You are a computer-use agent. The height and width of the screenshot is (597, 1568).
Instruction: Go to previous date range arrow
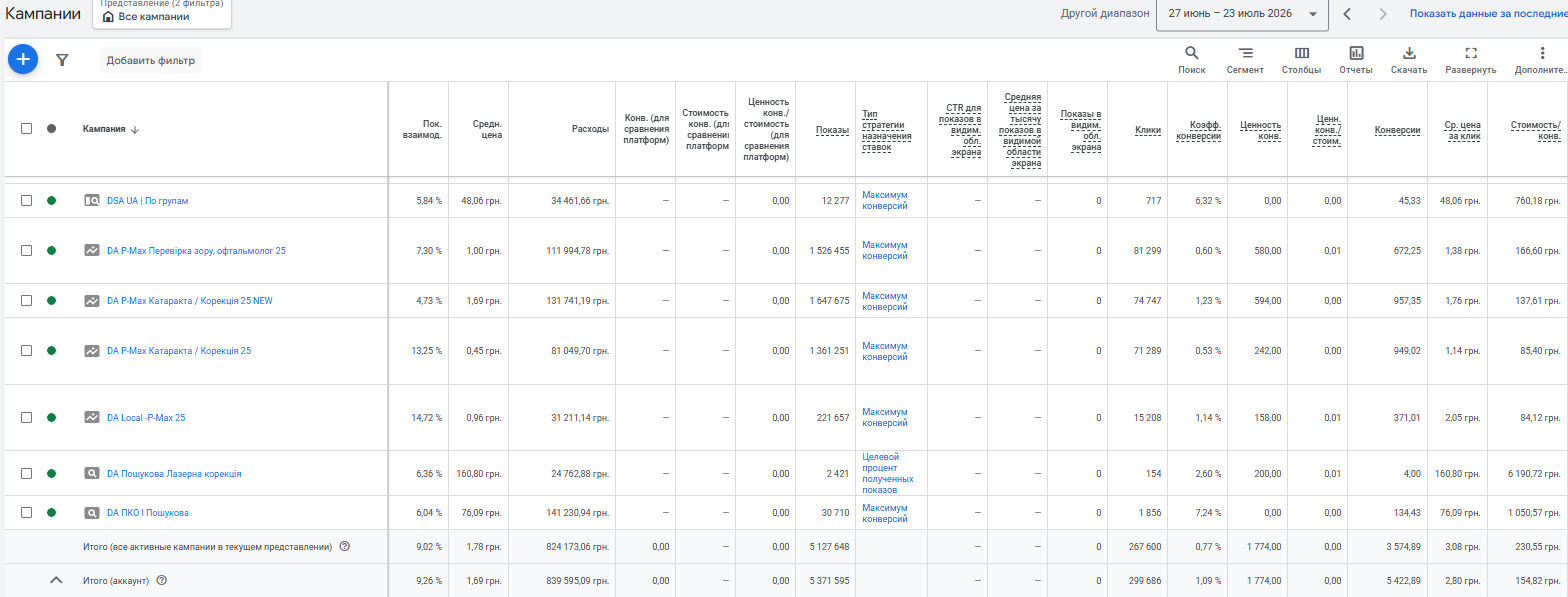[x=1347, y=14]
